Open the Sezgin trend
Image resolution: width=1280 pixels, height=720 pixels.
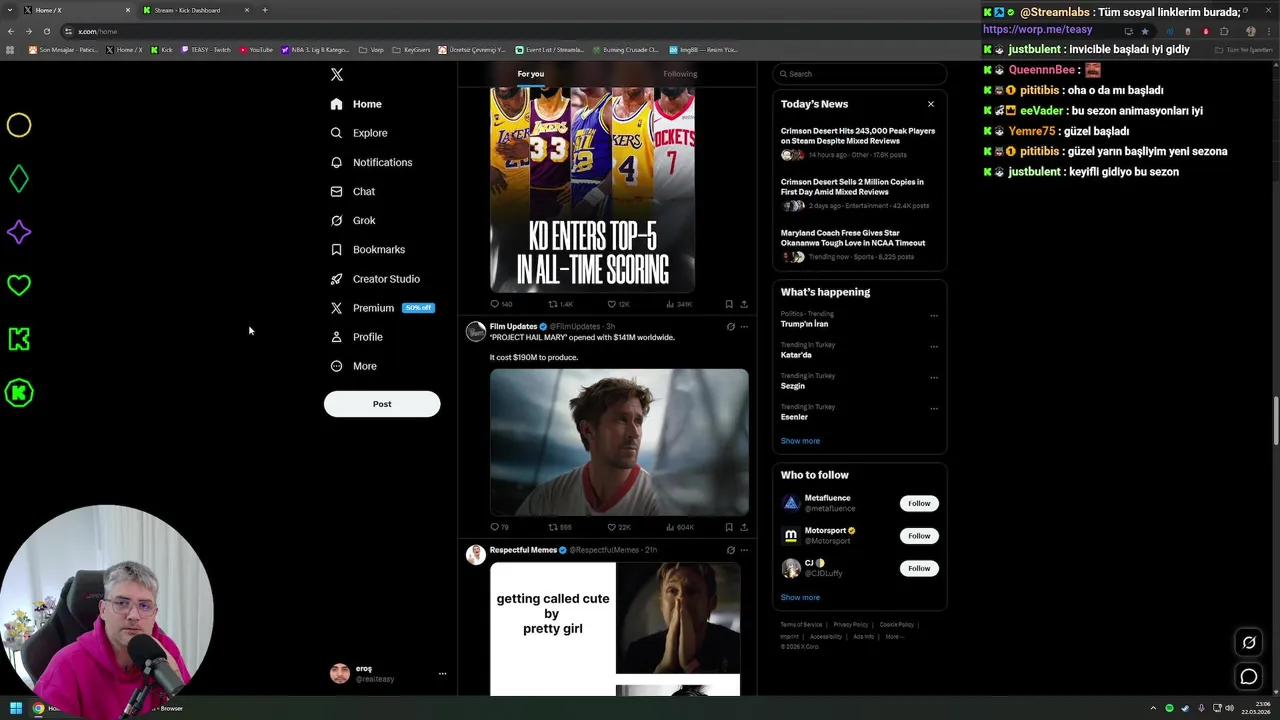[792, 386]
